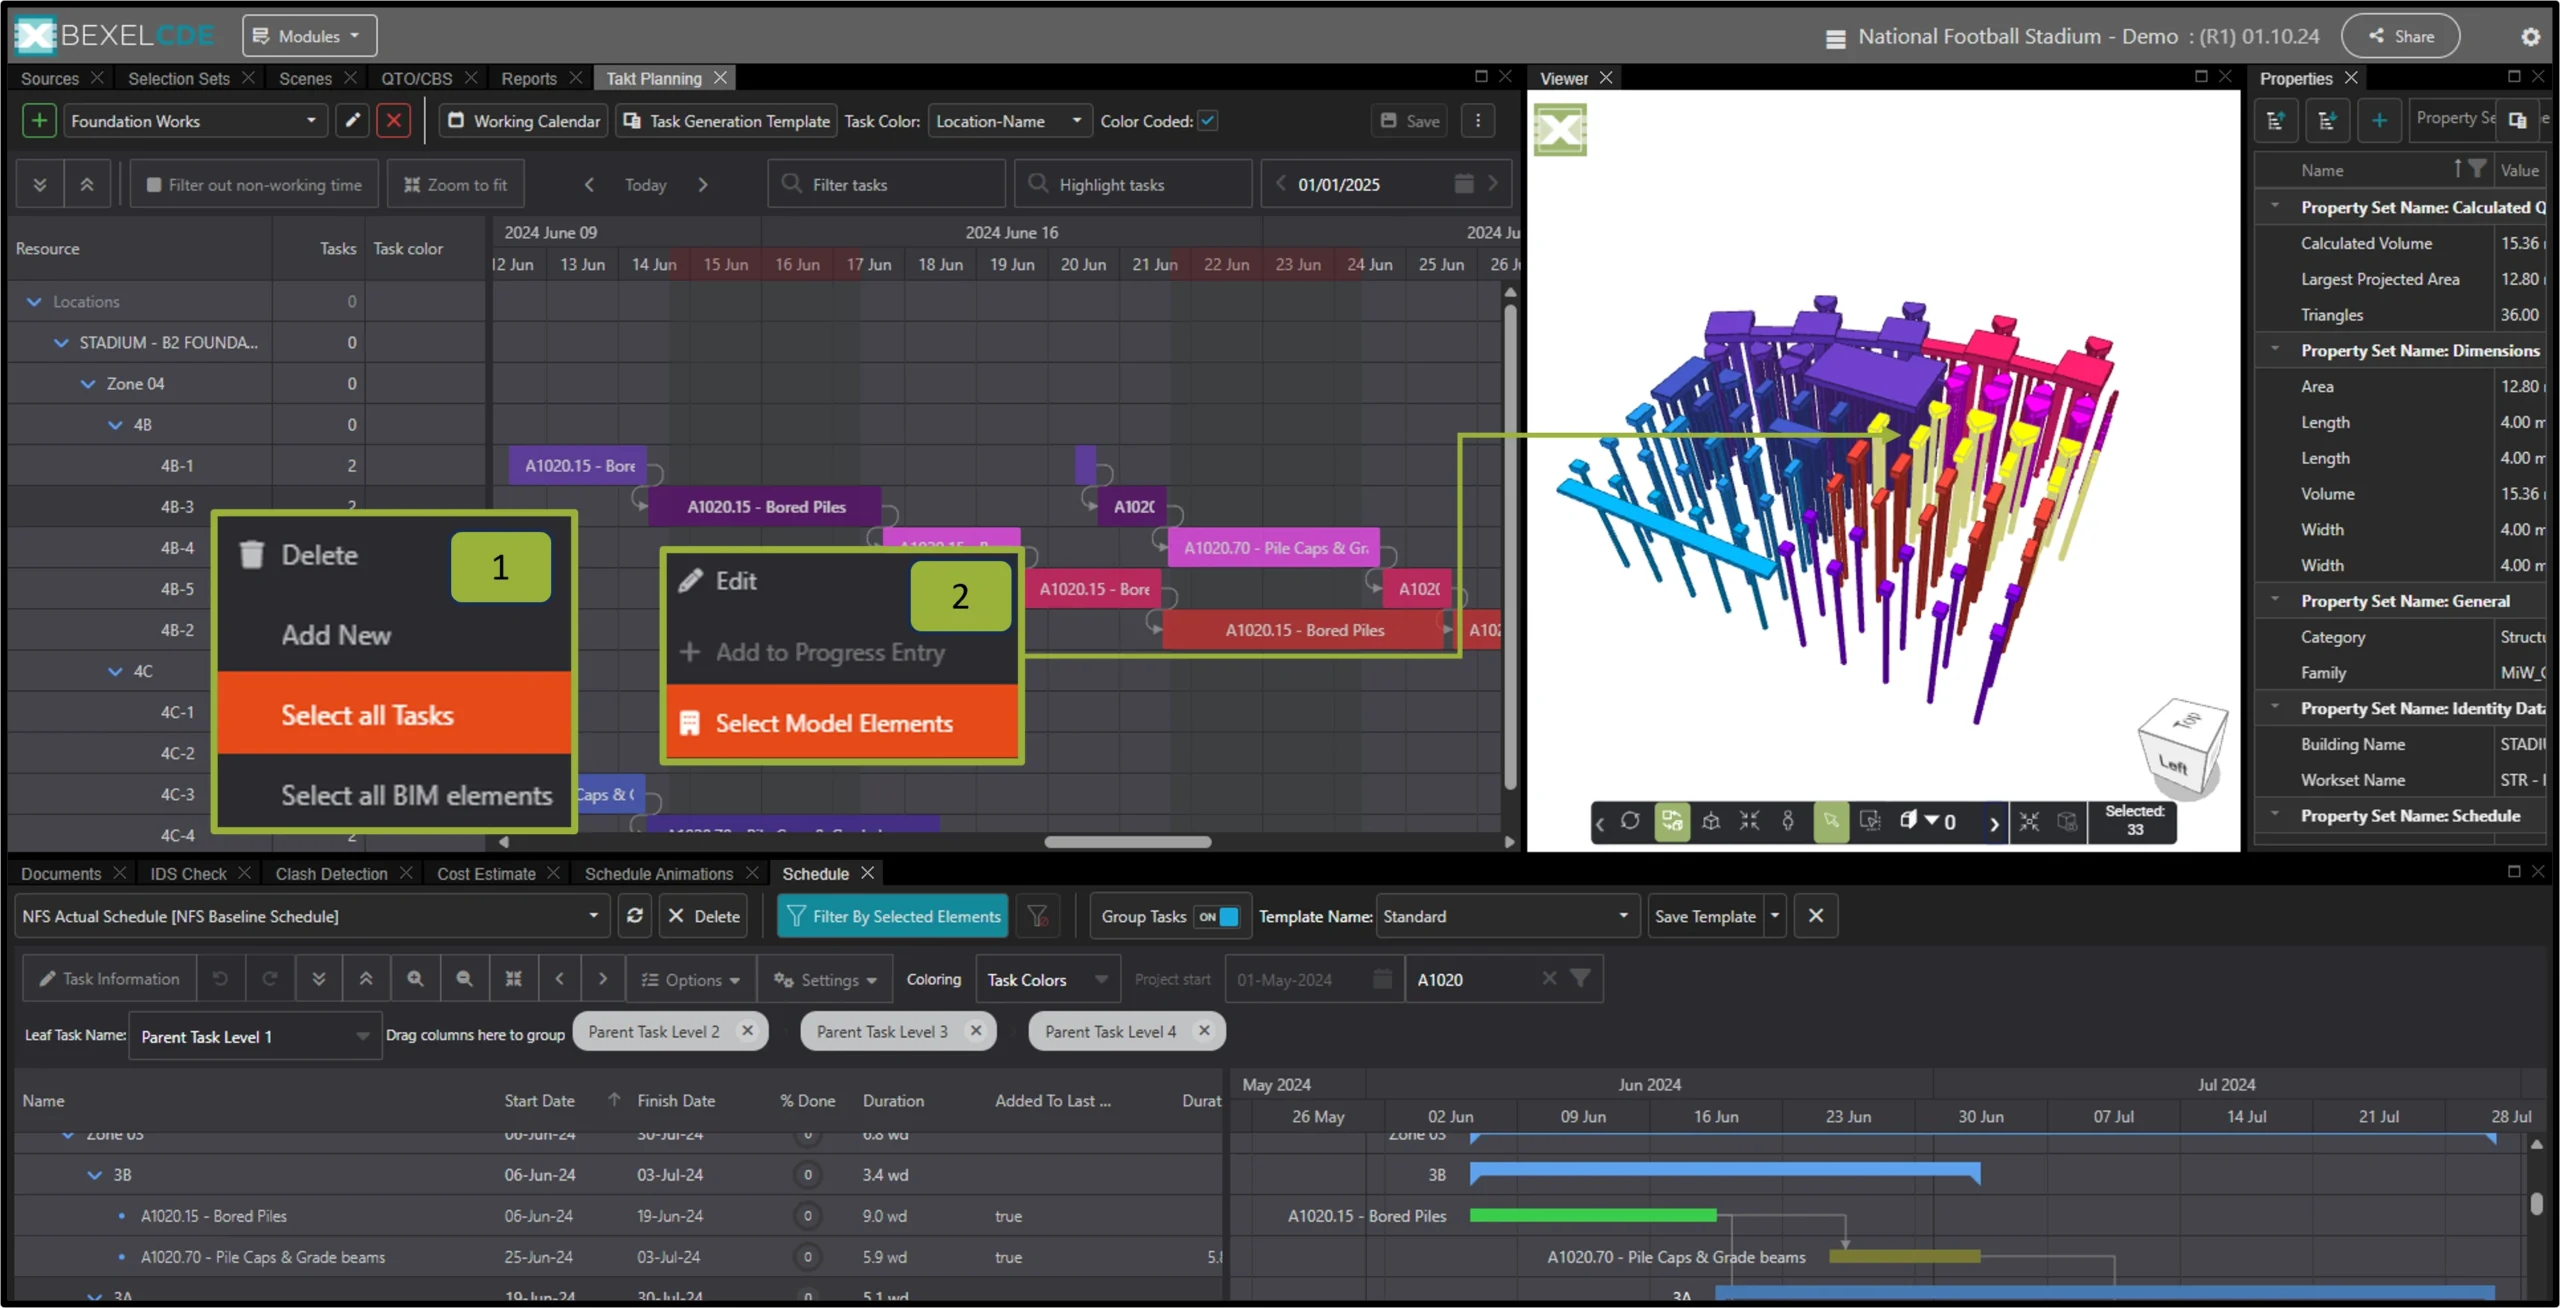The image size is (2560, 1308).
Task: Click Task Generation Template button
Action: pyautogui.click(x=727, y=121)
